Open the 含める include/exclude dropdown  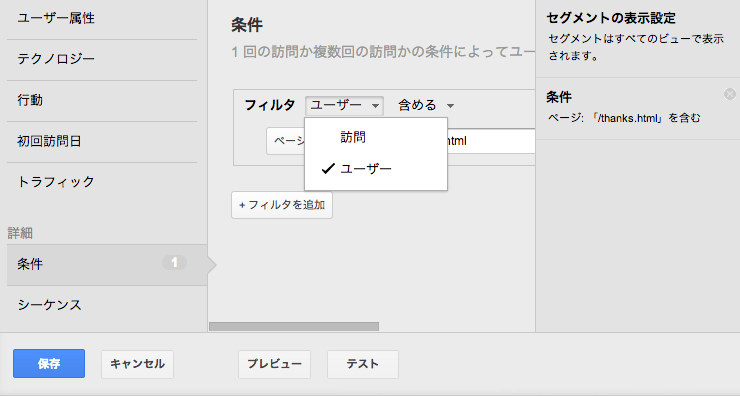click(426, 105)
